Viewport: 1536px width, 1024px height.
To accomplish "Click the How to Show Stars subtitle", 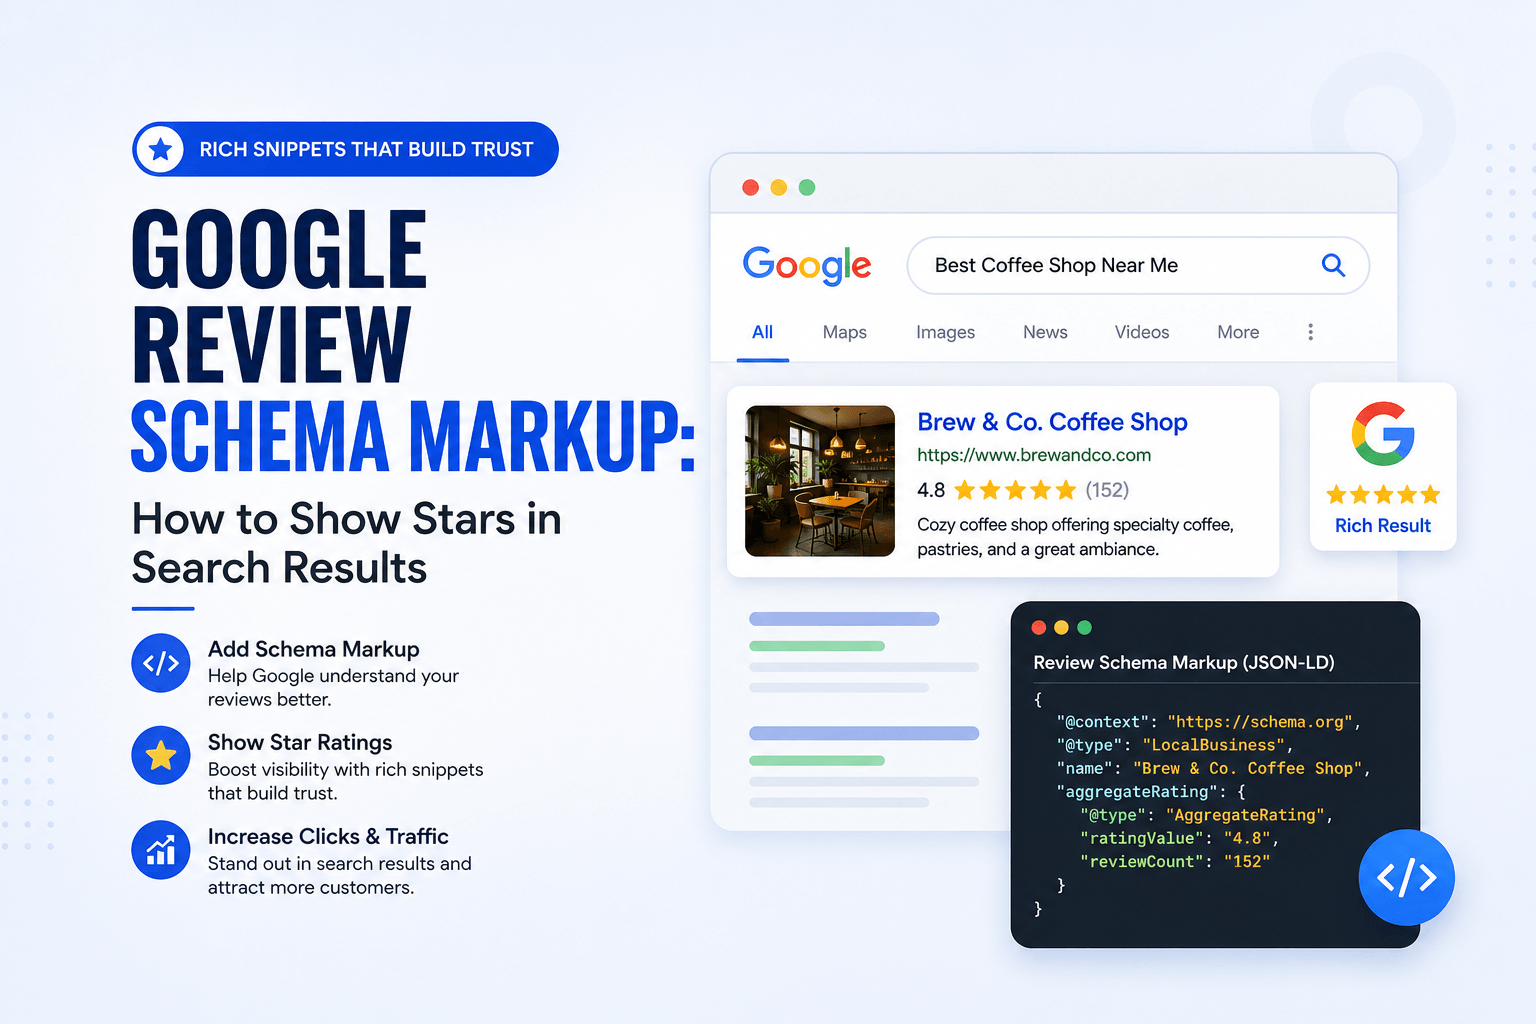I will click(346, 543).
